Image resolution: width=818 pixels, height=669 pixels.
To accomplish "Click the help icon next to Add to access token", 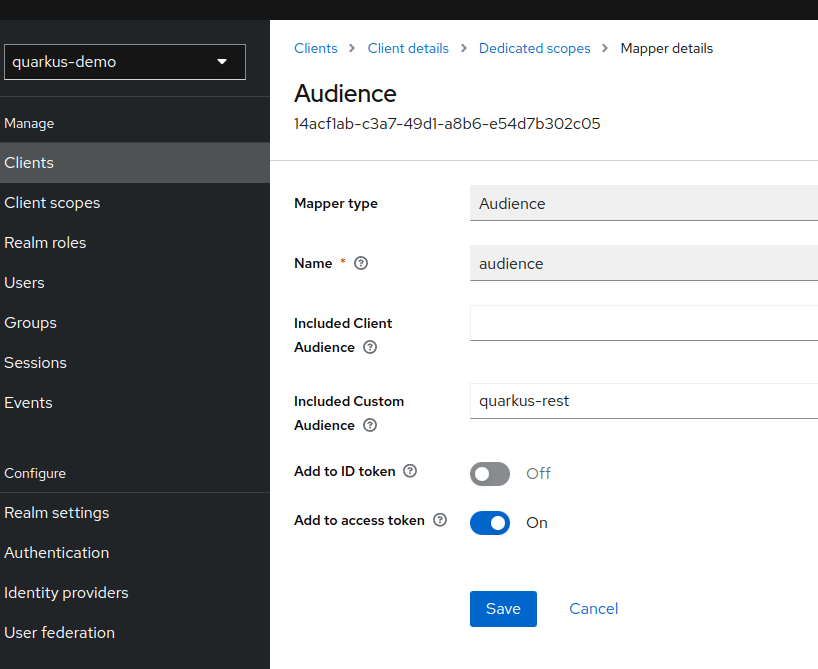I will (x=439, y=520).
